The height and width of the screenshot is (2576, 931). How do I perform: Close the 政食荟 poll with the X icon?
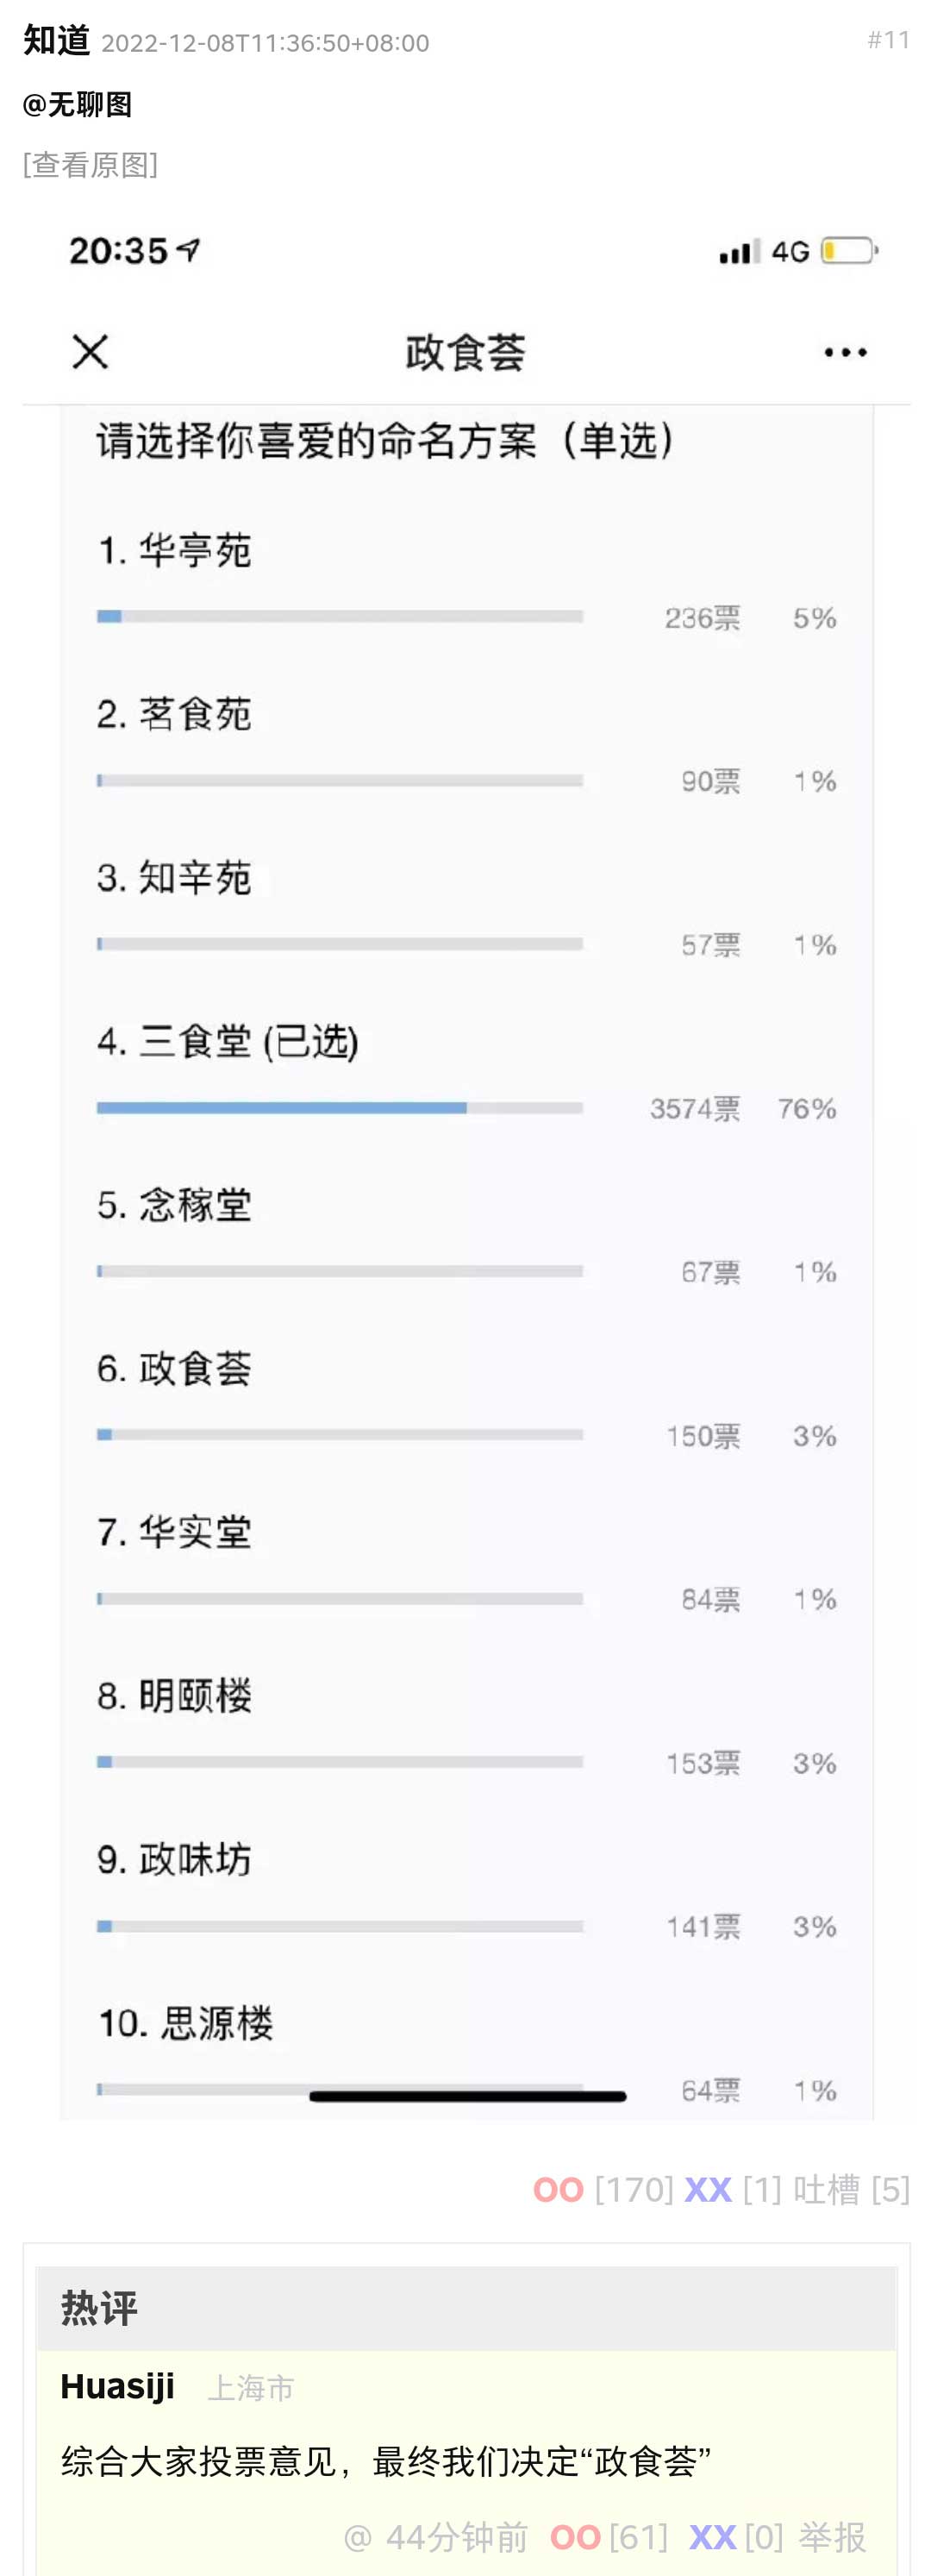(x=90, y=352)
